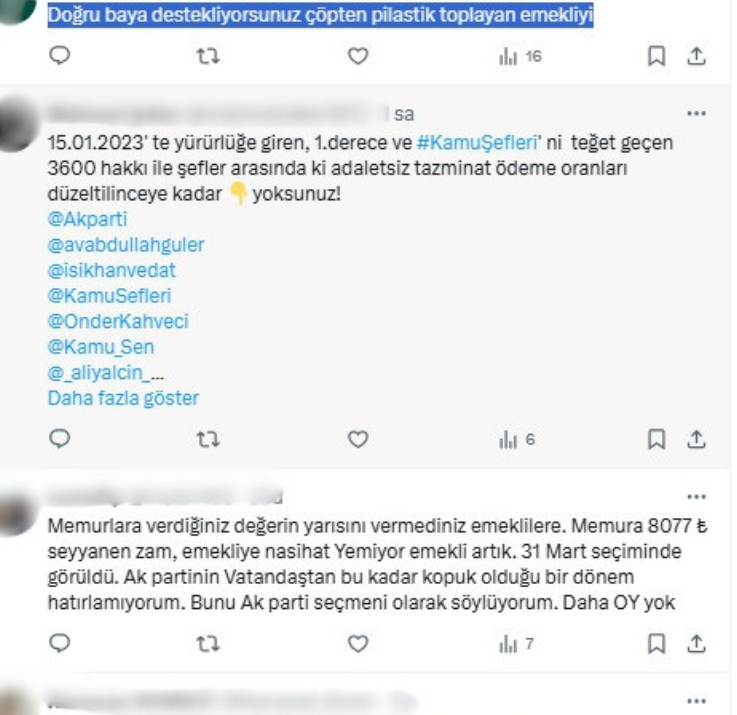Reply to the plastic-collecting retiree tweet
The height and width of the screenshot is (715, 737).
(x=60, y=56)
